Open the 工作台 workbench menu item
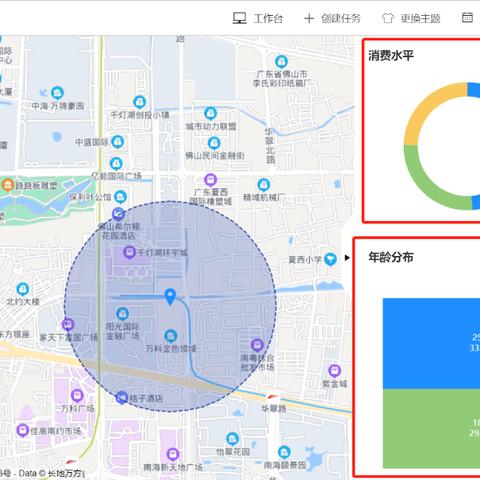The height and width of the screenshot is (480, 480). [258, 18]
